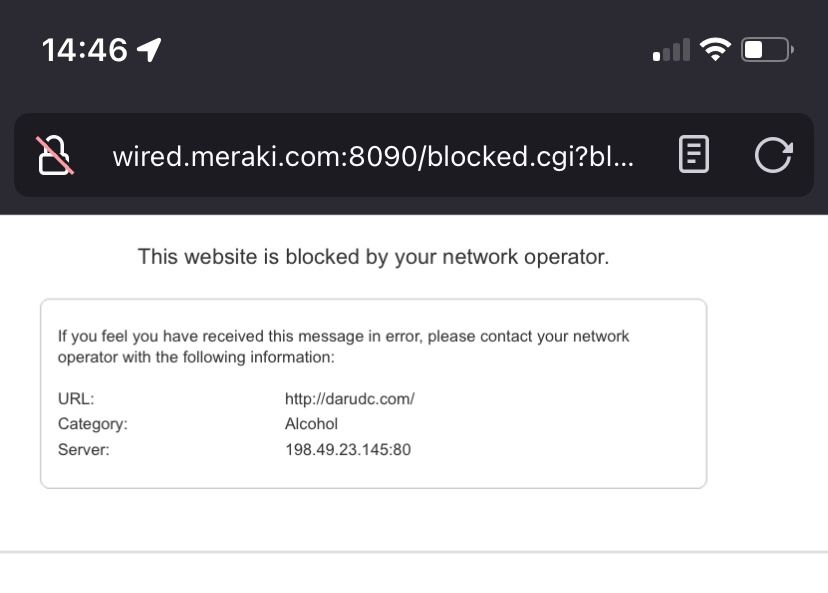
Task: Open reader mode with the document icon
Action: (x=693, y=155)
